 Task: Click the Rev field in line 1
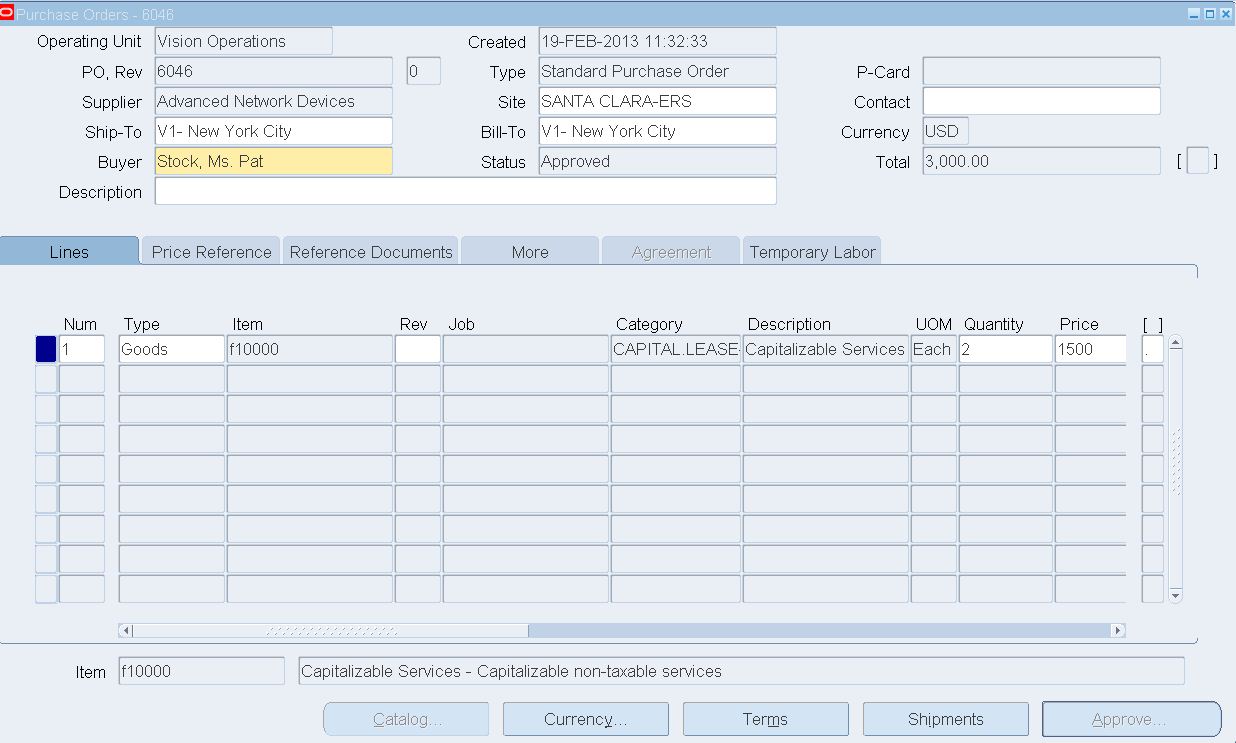[x=418, y=349]
